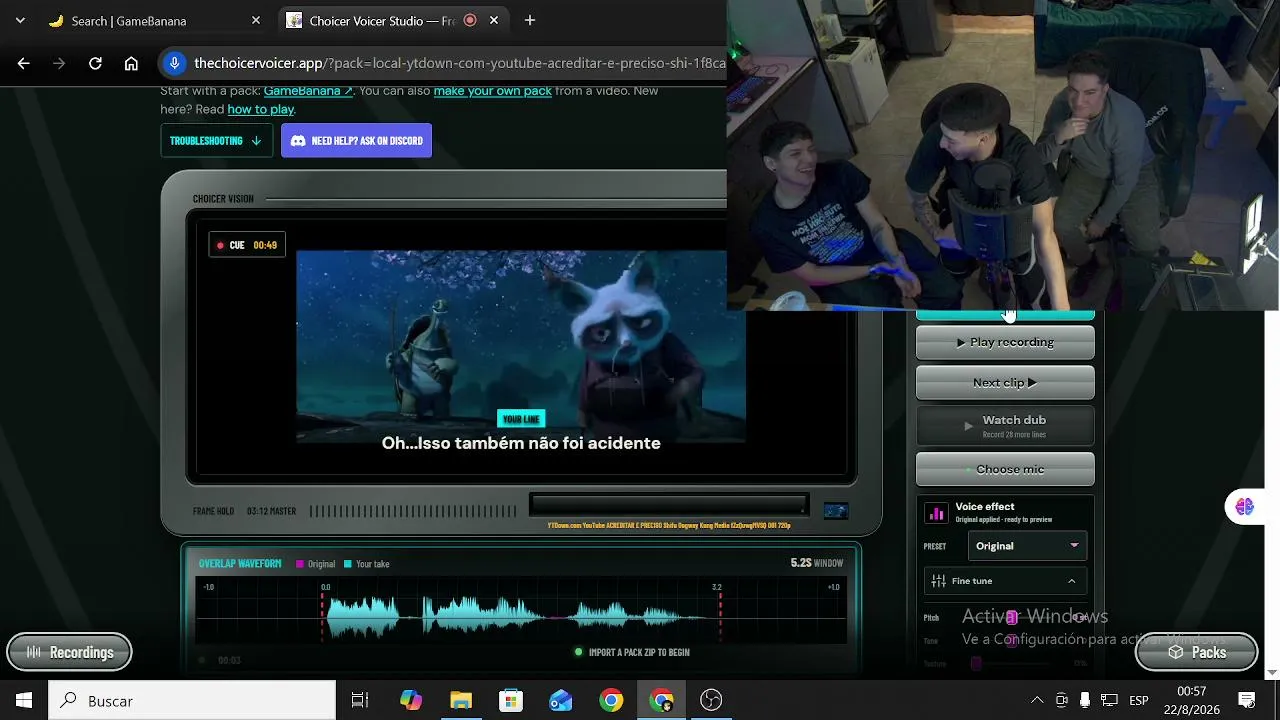1280x720 pixels.
Task: Click the recording indicator on Choicer tab
Action: 470,21
